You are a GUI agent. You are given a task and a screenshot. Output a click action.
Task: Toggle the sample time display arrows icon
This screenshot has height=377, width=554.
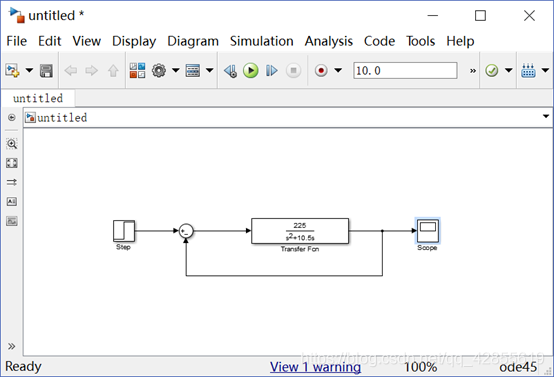12,182
